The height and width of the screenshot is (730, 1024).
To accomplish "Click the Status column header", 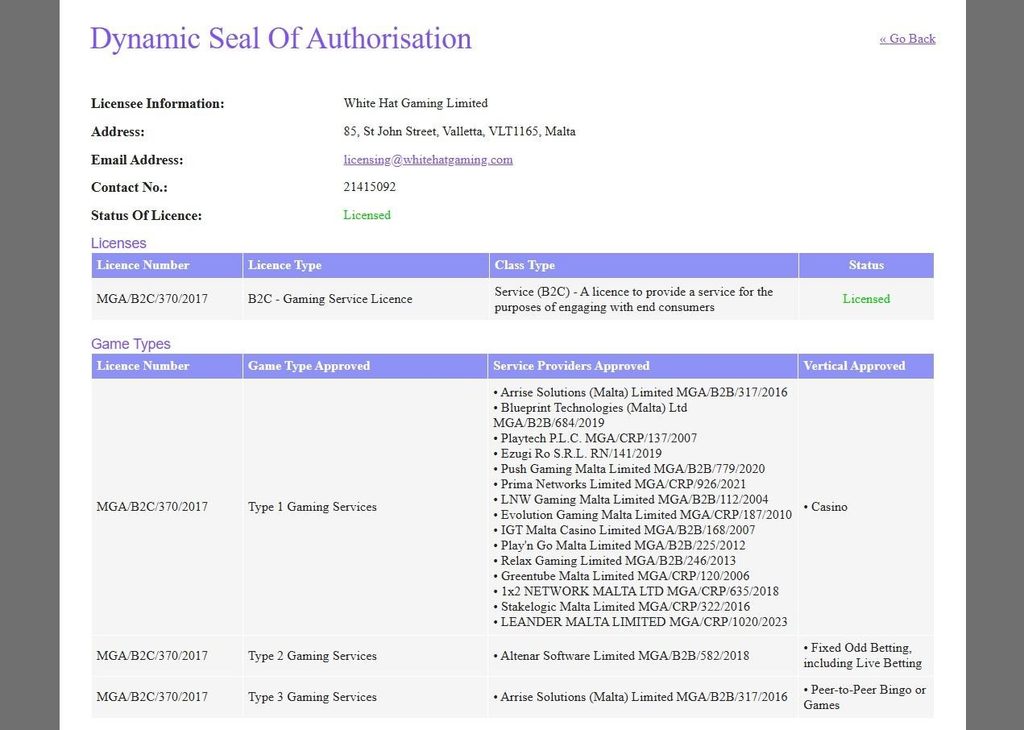I will (866, 265).
